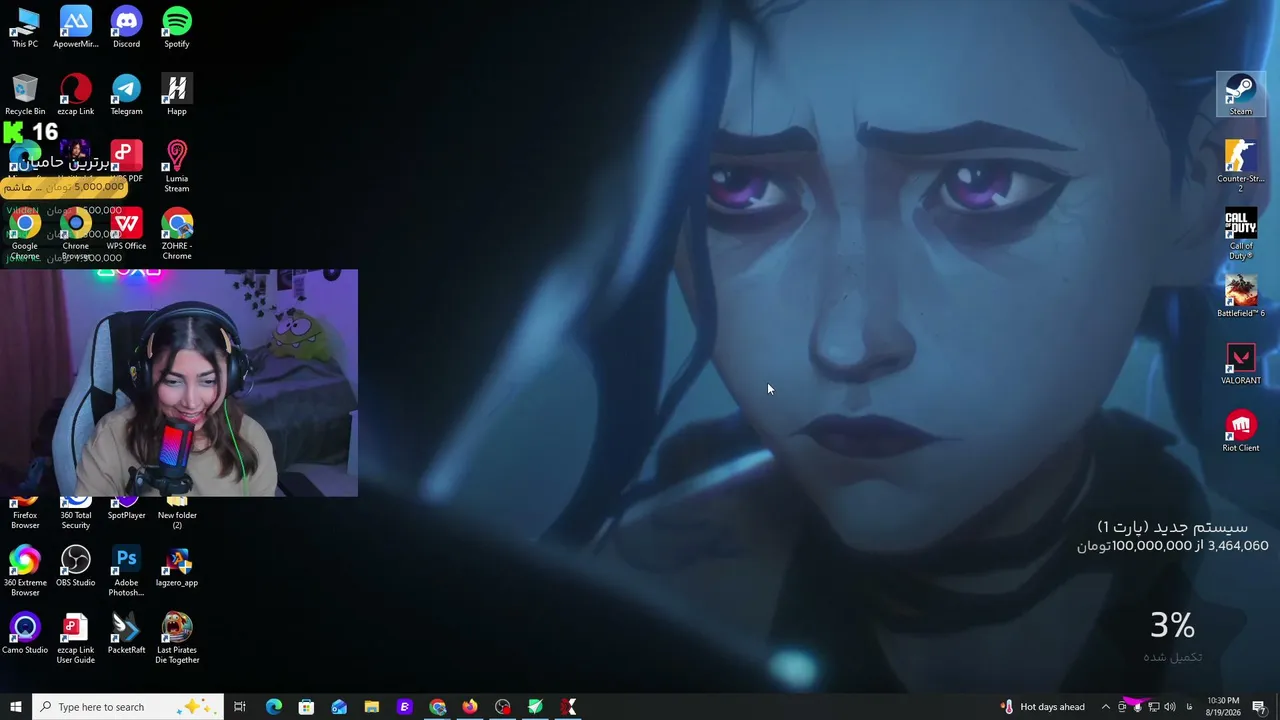Click the Firefox Browser desktop label
This screenshot has height=720, width=1280.
[25, 520]
